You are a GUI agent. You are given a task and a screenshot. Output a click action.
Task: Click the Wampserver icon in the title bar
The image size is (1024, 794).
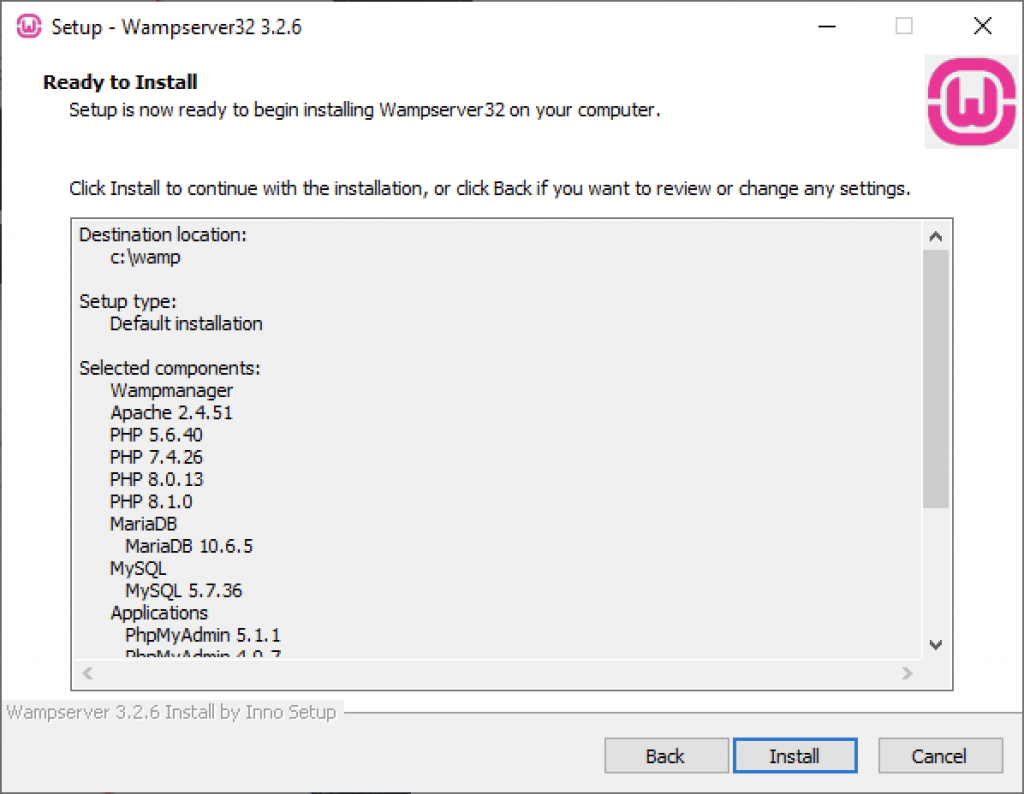point(29,27)
